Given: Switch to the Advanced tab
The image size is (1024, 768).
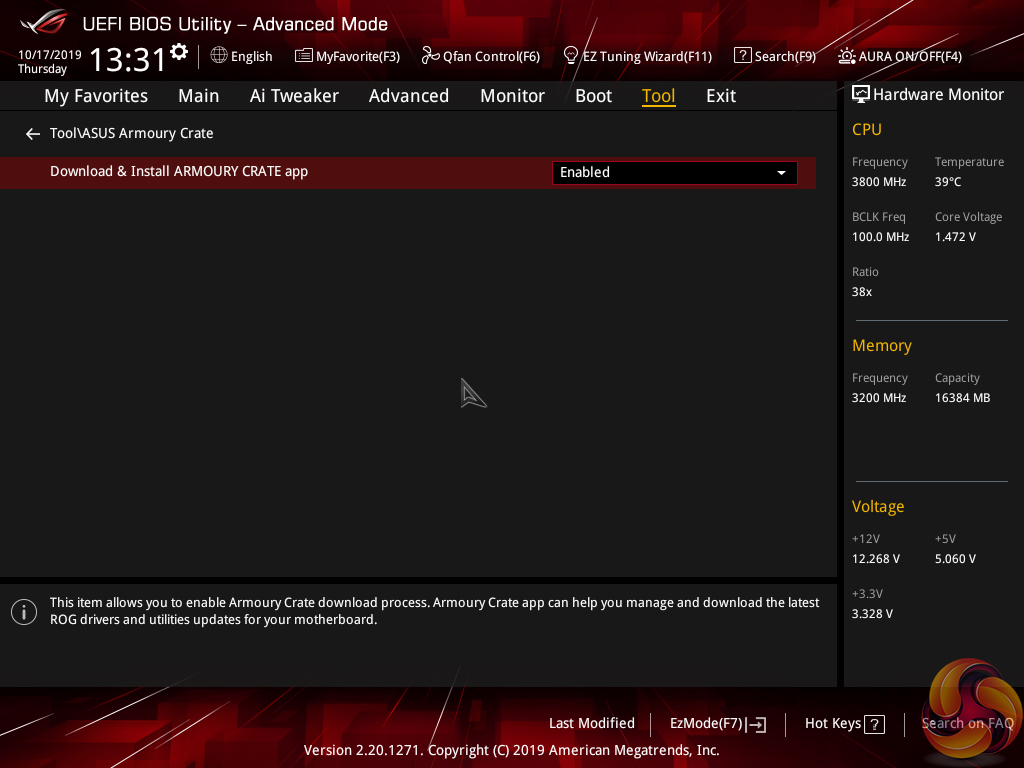Looking at the screenshot, I should pos(409,96).
